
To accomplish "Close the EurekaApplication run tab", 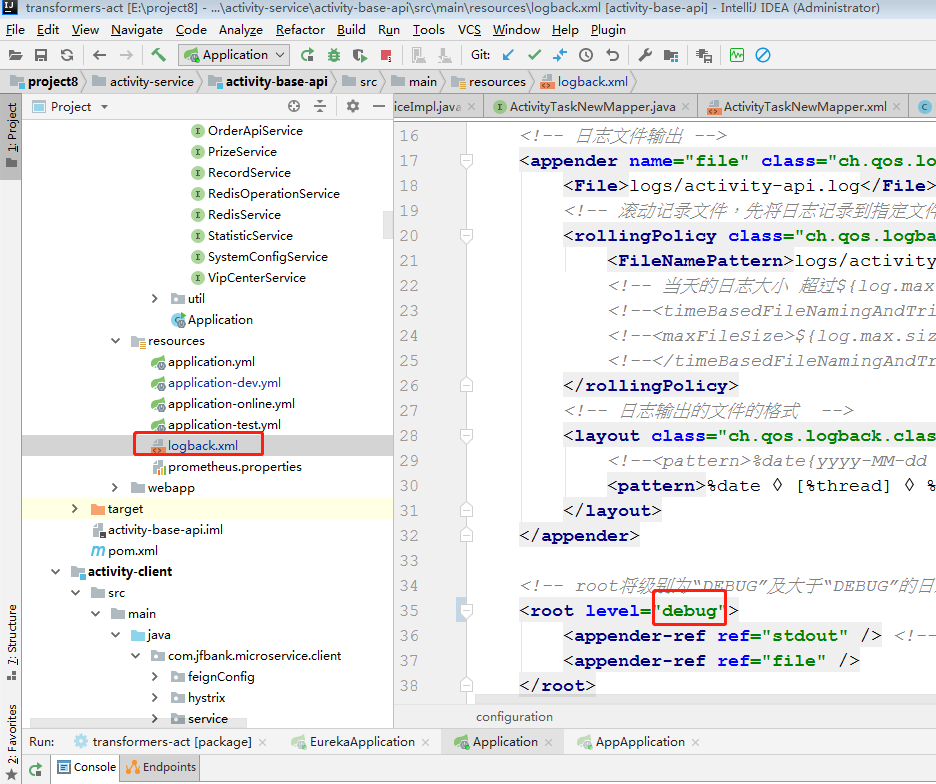I will 425,741.
